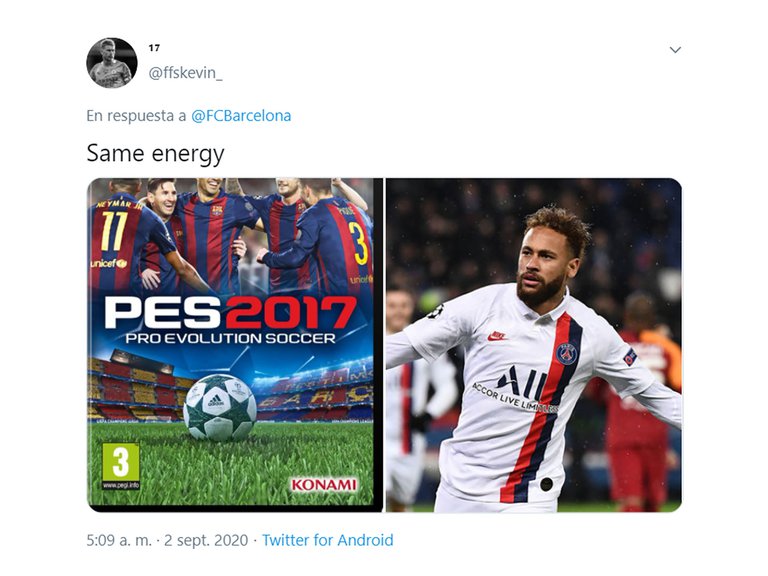Open the tweet options chevron menu
Viewport: 768px width, 576px height.
[x=675, y=49]
